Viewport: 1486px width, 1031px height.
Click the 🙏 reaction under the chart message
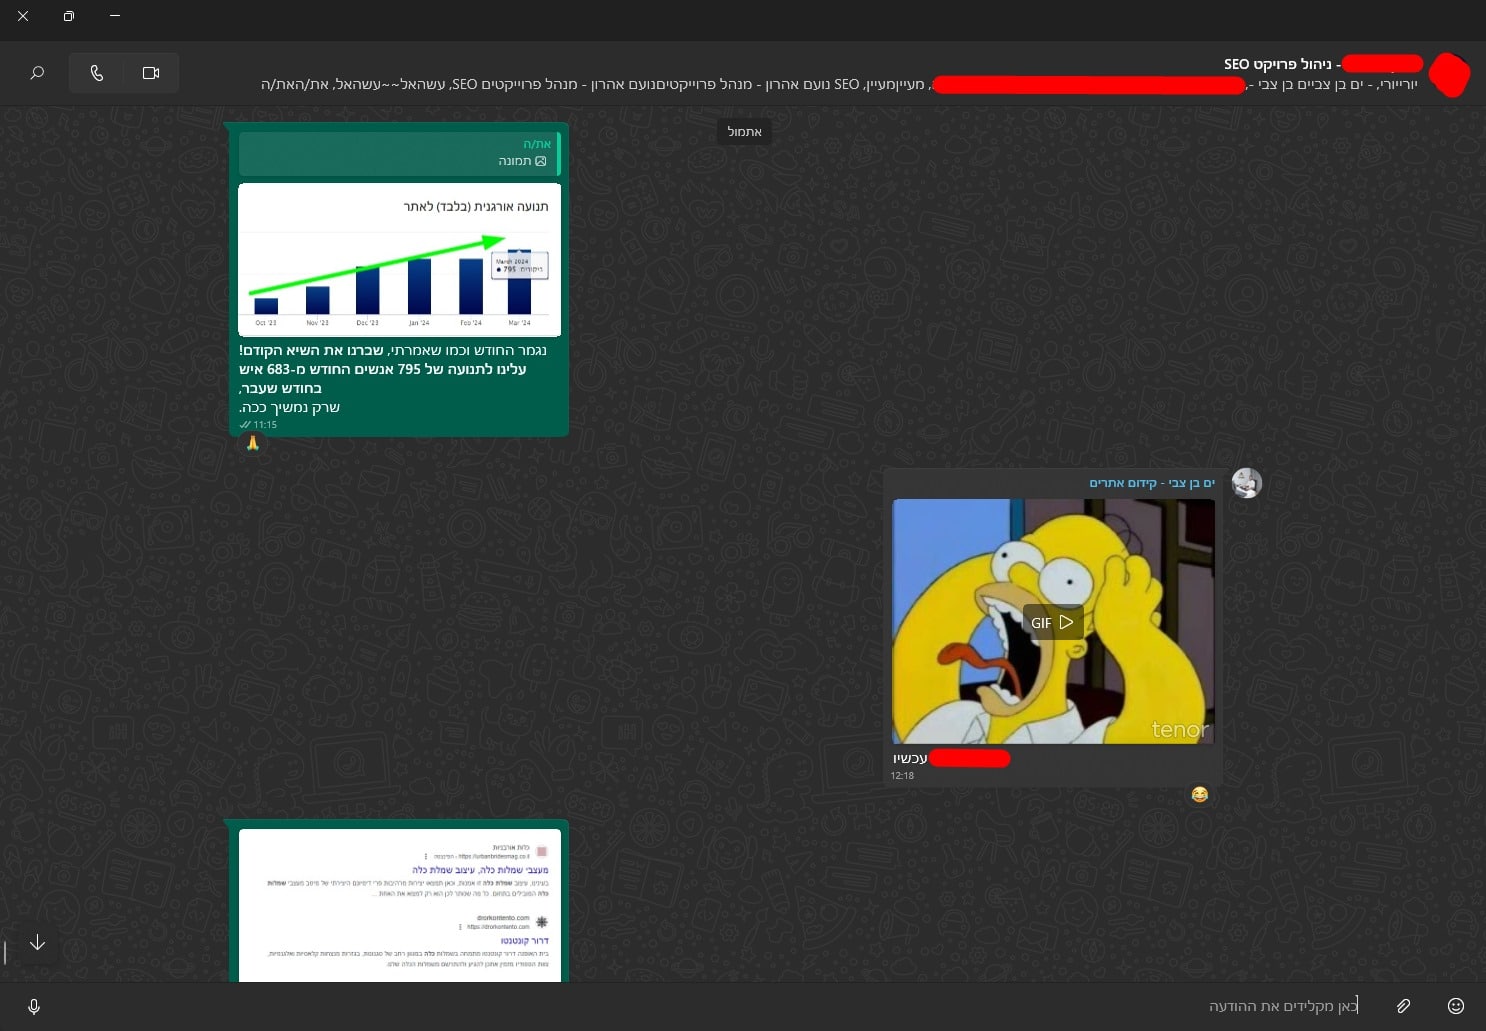click(x=253, y=443)
